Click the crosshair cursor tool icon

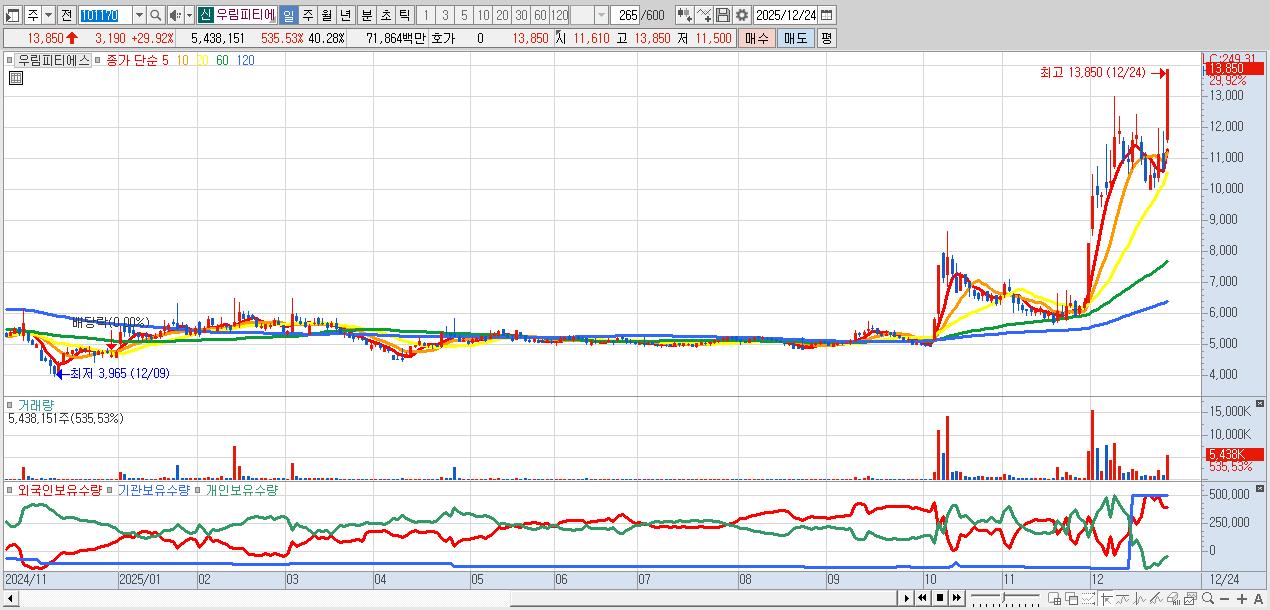coord(1108,598)
